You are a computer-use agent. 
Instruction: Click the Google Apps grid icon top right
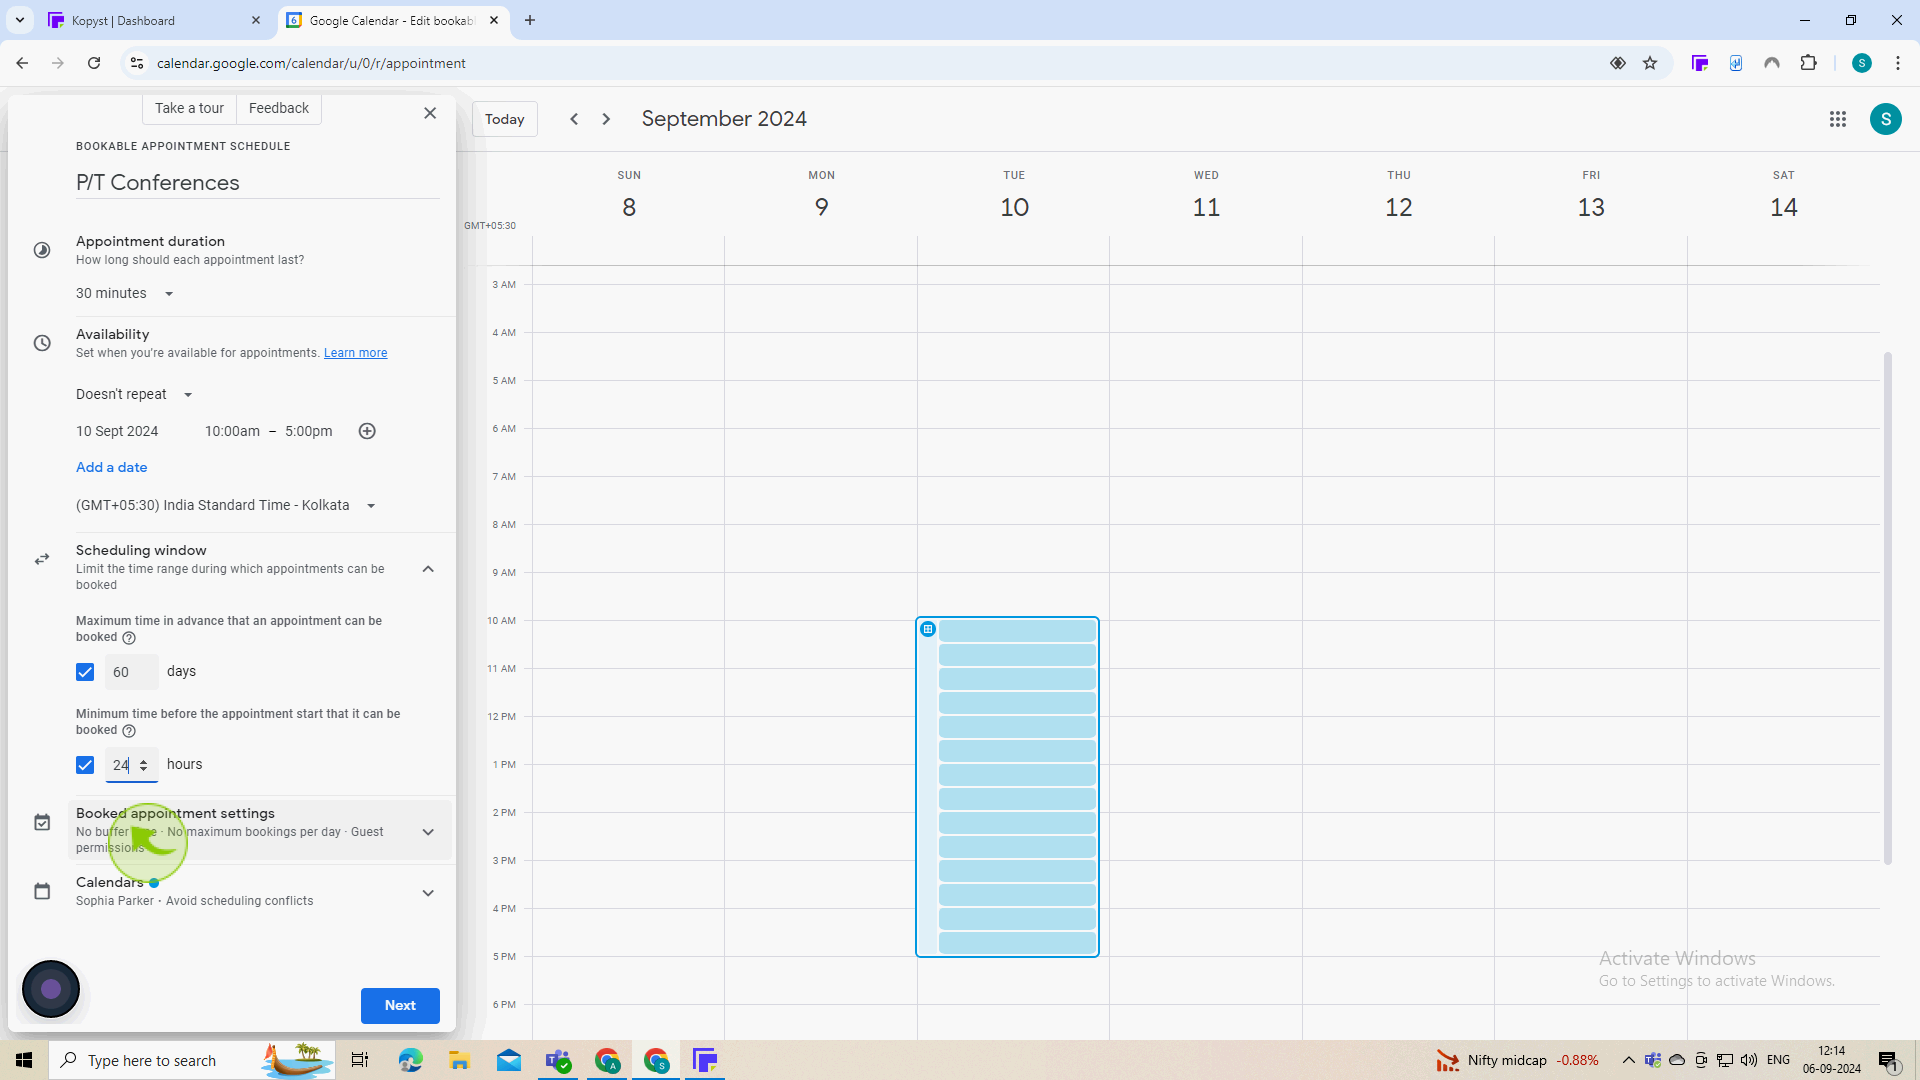1837,117
